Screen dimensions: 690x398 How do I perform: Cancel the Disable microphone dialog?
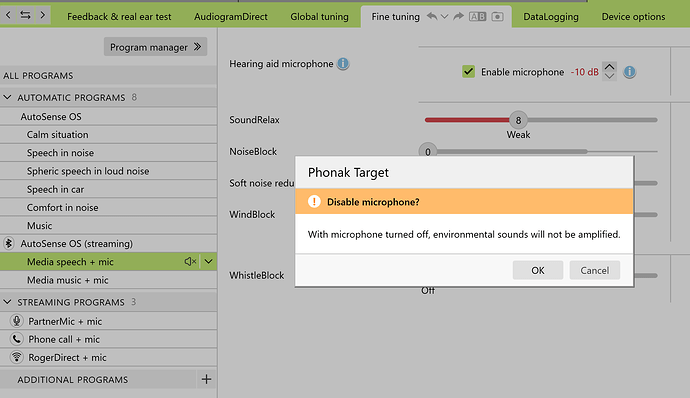click(x=595, y=270)
